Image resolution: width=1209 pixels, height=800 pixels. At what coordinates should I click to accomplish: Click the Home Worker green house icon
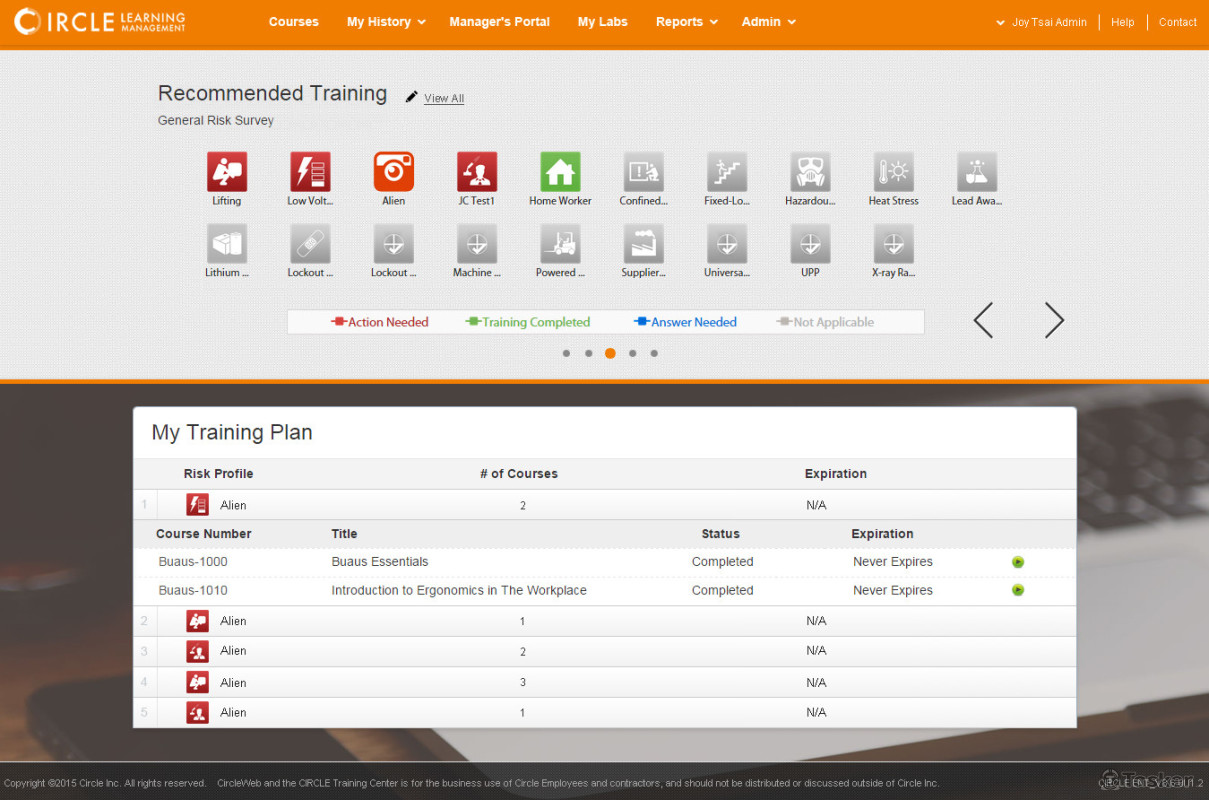click(560, 172)
